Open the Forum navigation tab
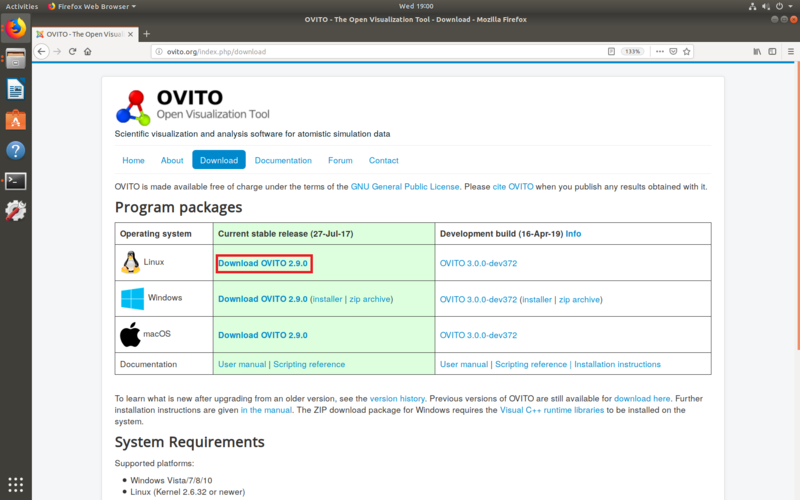This screenshot has width=800, height=500. (340, 160)
